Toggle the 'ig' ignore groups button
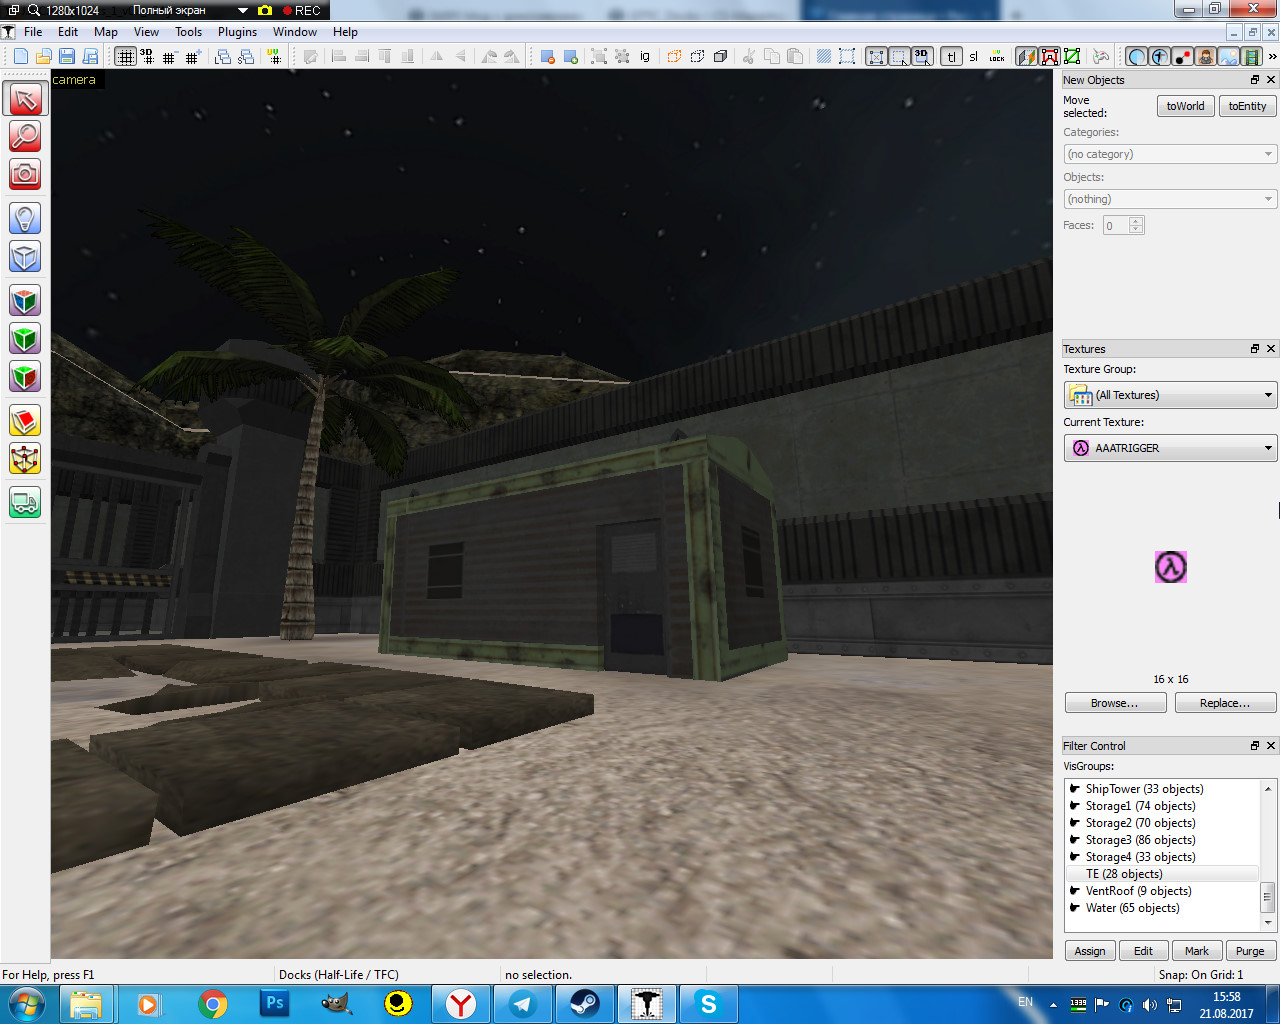The image size is (1280, 1024). pos(645,56)
